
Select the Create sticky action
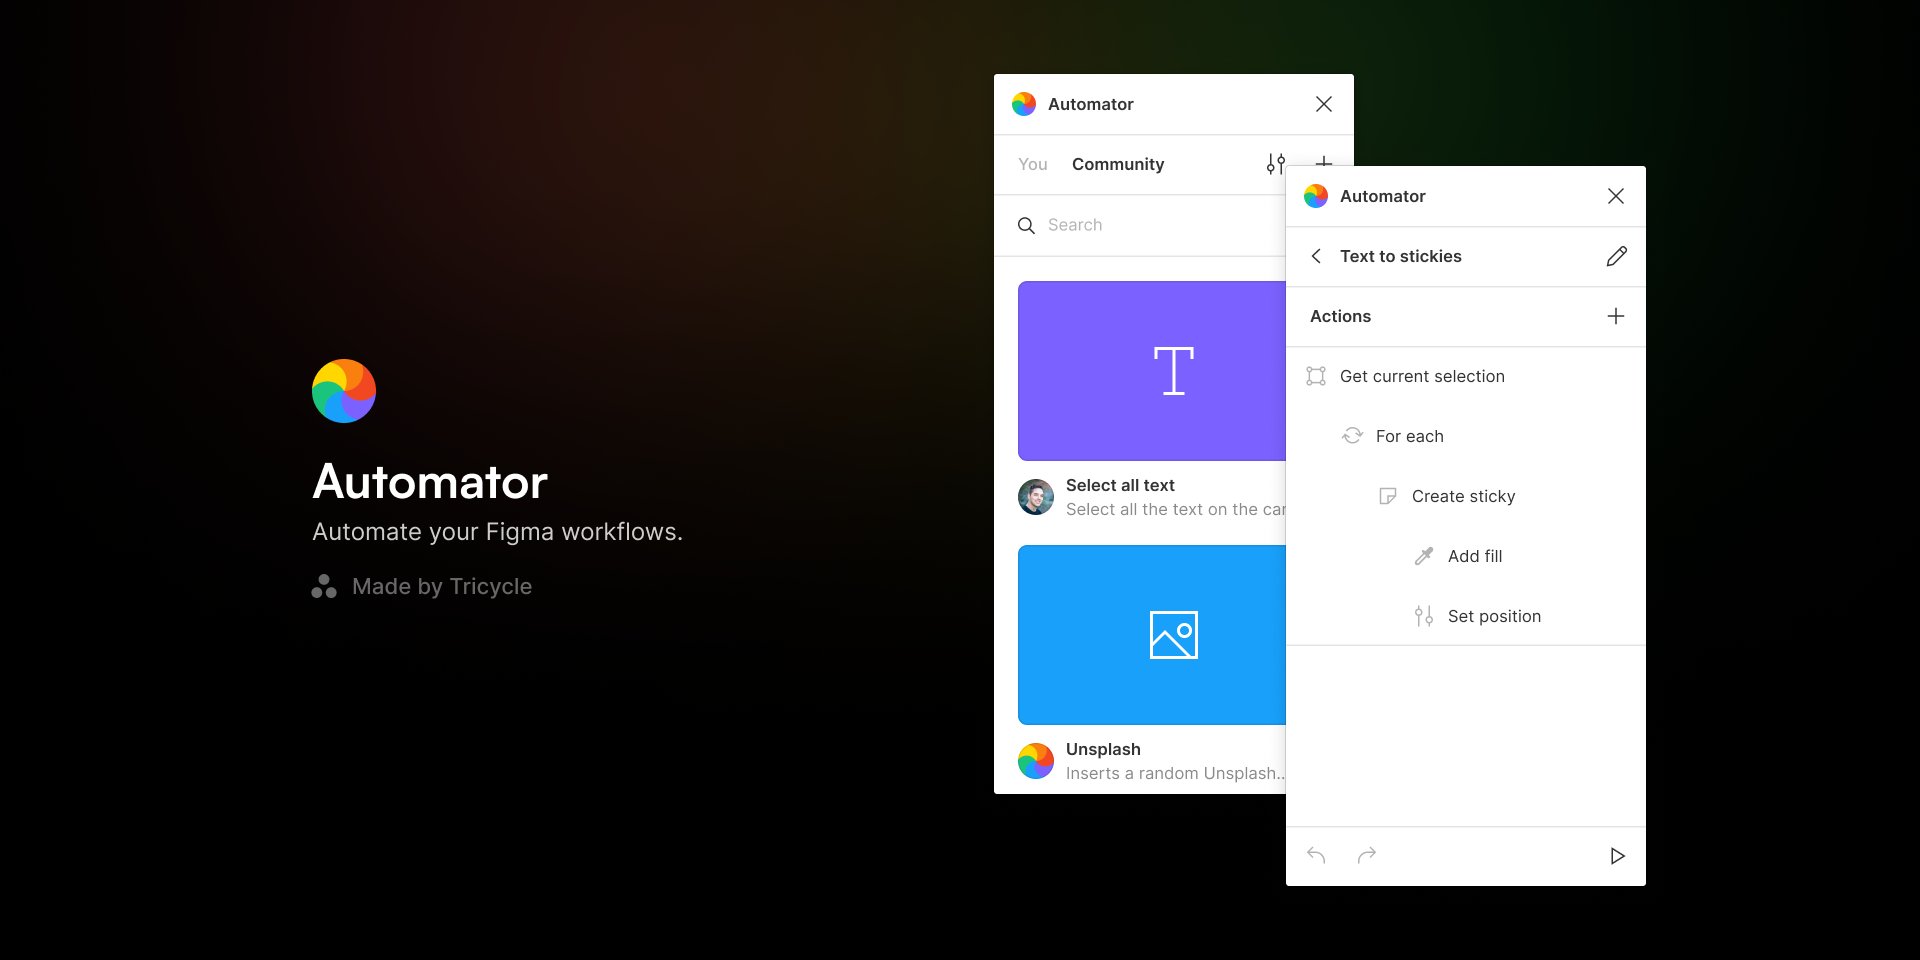click(1466, 496)
